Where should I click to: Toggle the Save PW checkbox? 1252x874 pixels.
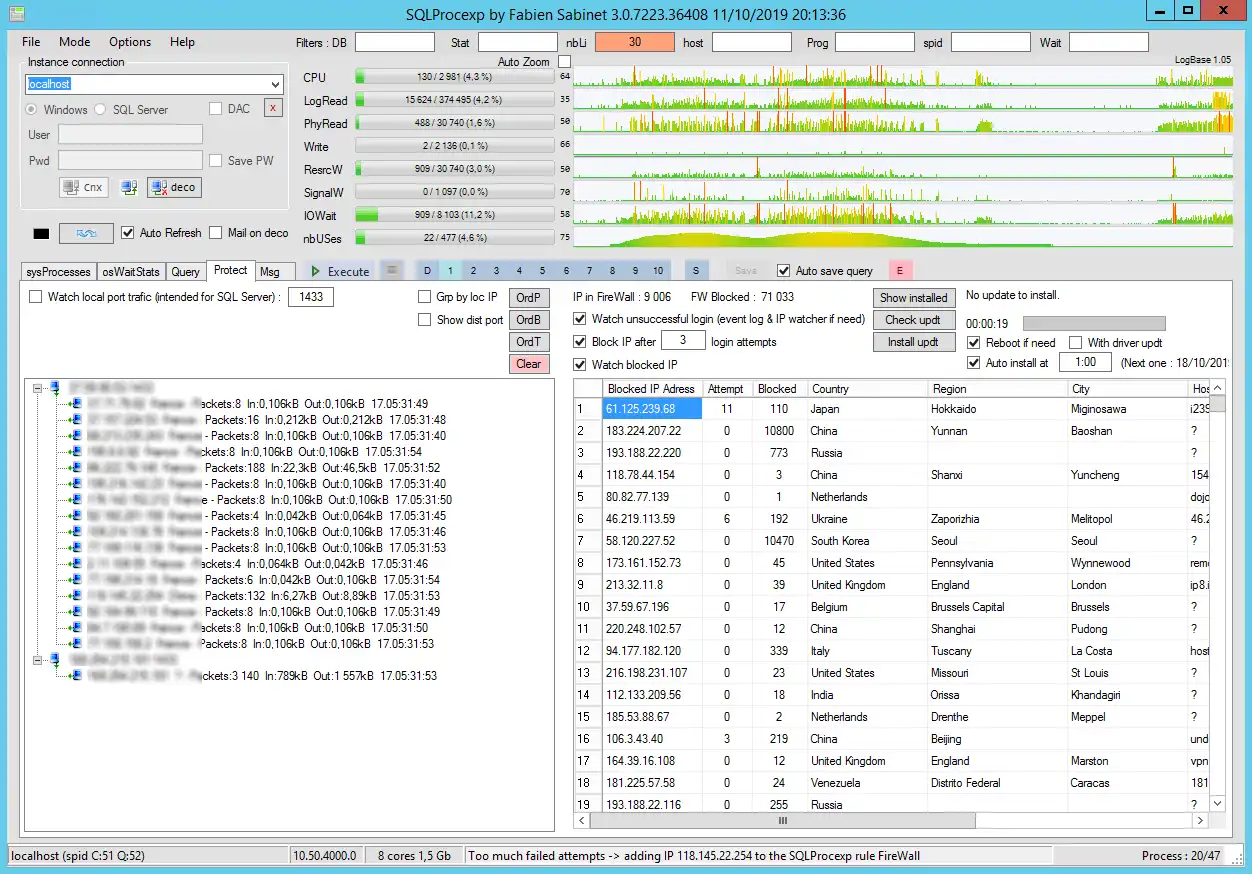[x=215, y=161]
